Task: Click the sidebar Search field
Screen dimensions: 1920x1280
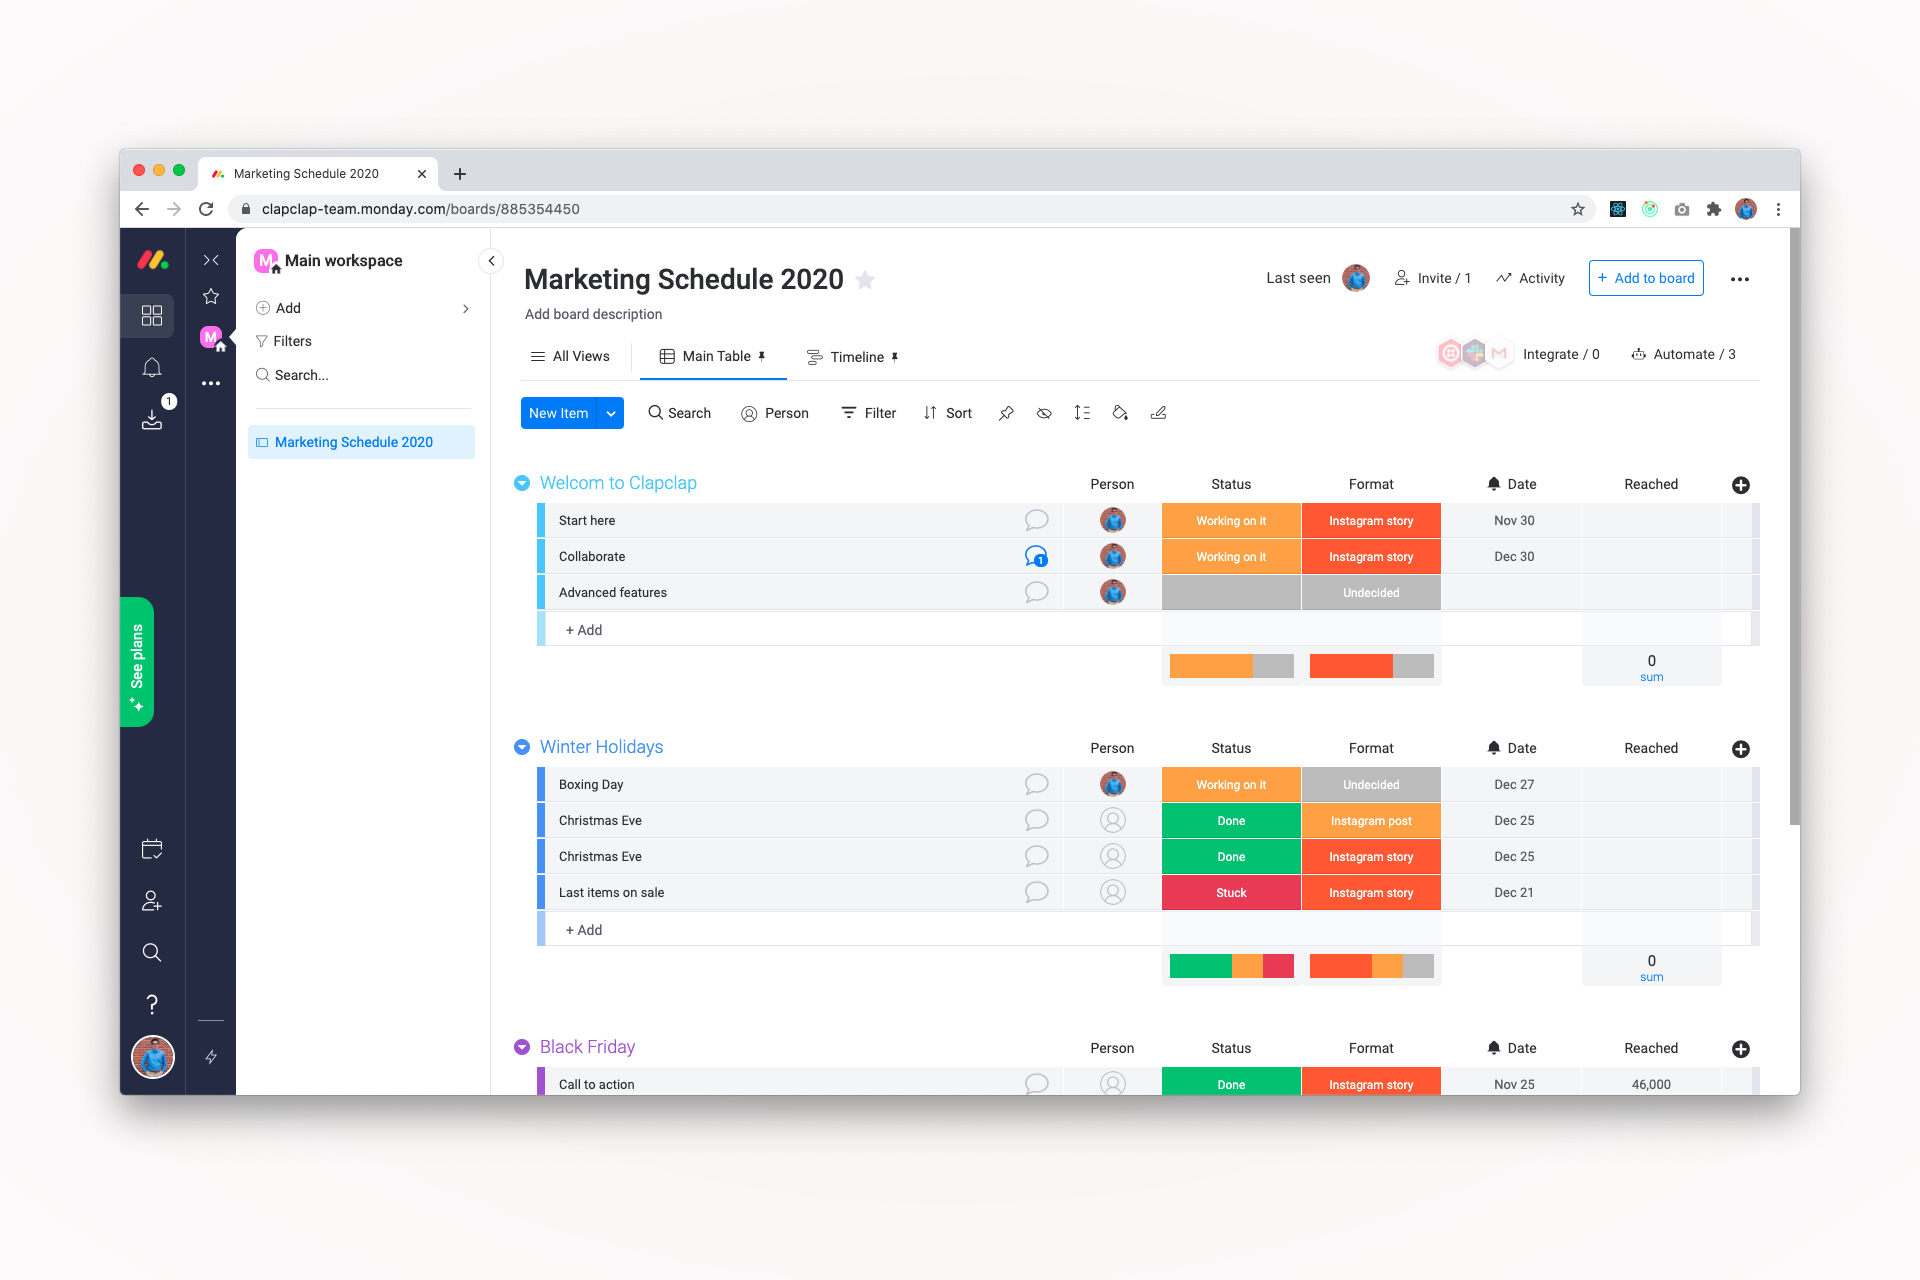Action: pyautogui.click(x=302, y=375)
